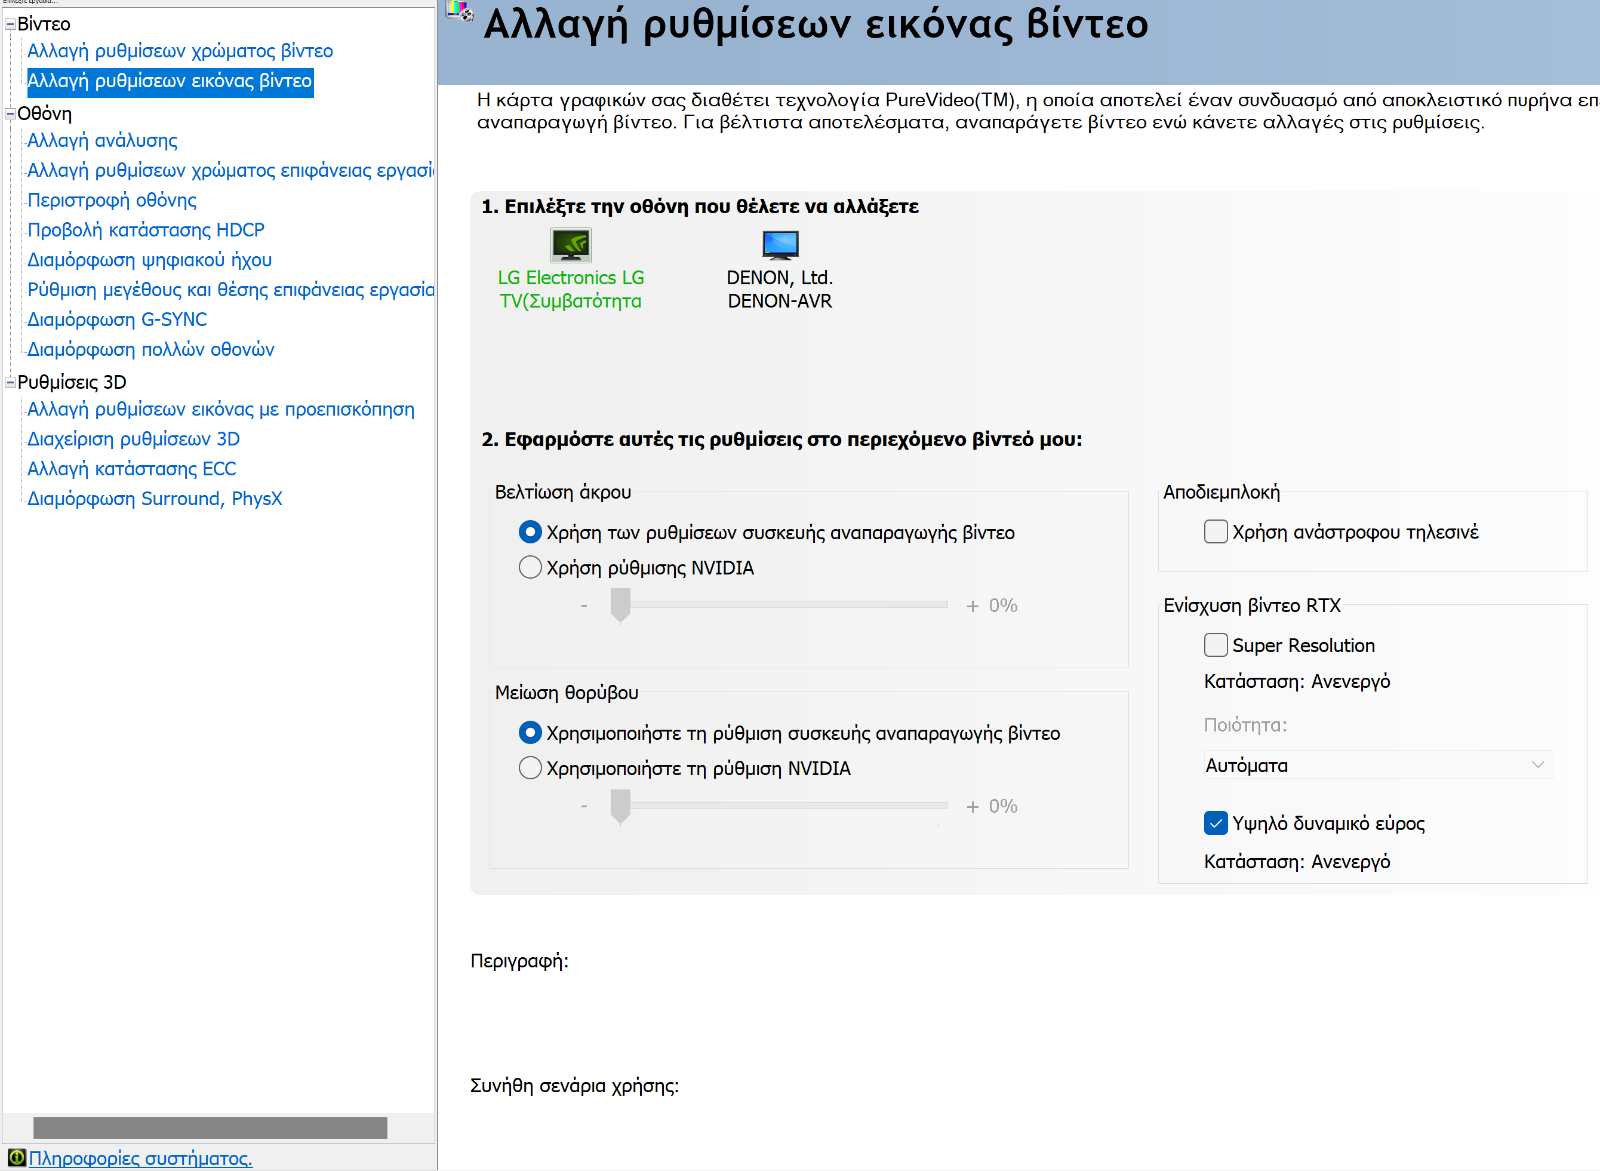
Task: Click the edge enhancement plus sign
Action: [972, 606]
